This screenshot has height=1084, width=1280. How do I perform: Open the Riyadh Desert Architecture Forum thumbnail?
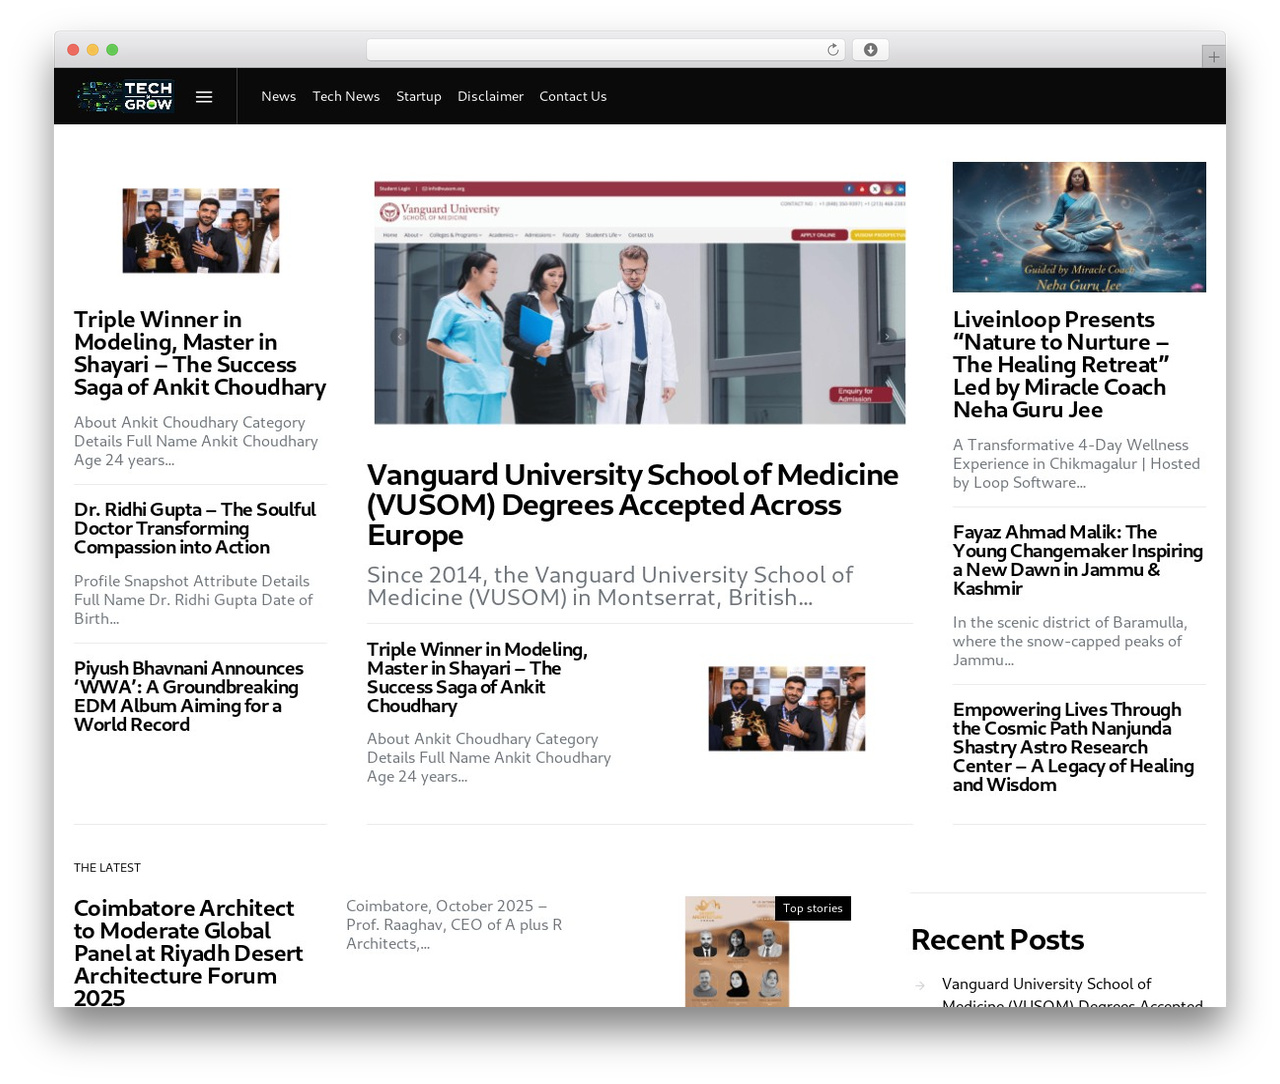point(737,951)
